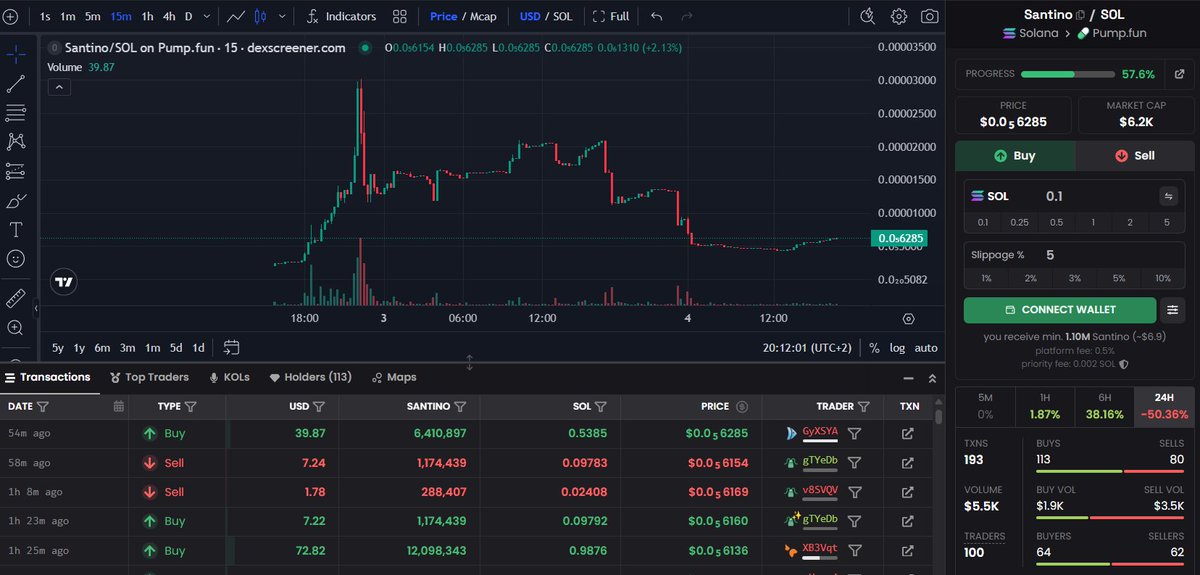Open the Maps tab
The image size is (1200, 575).
pyautogui.click(x=393, y=377)
